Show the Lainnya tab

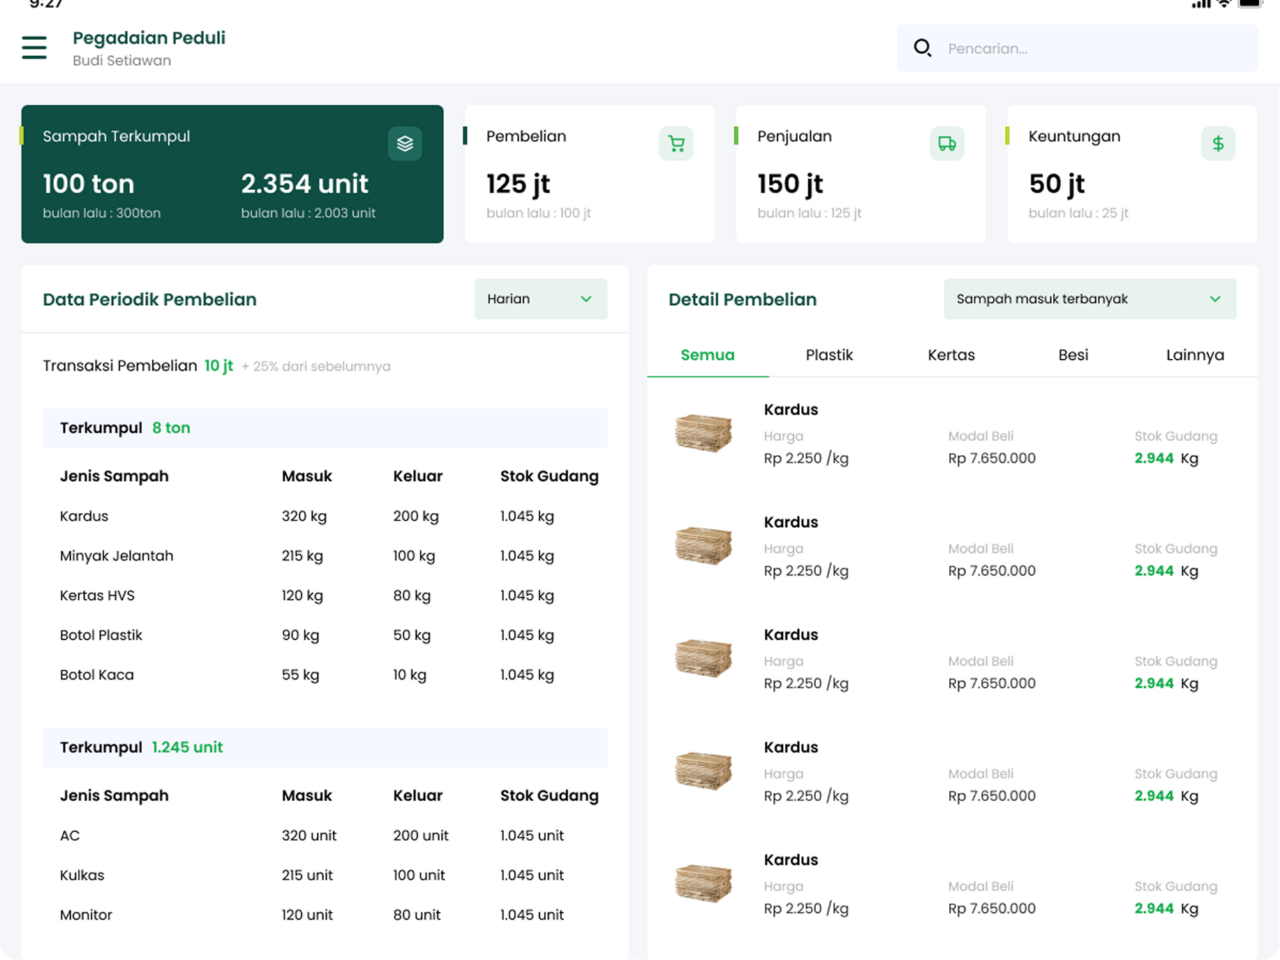click(x=1194, y=355)
